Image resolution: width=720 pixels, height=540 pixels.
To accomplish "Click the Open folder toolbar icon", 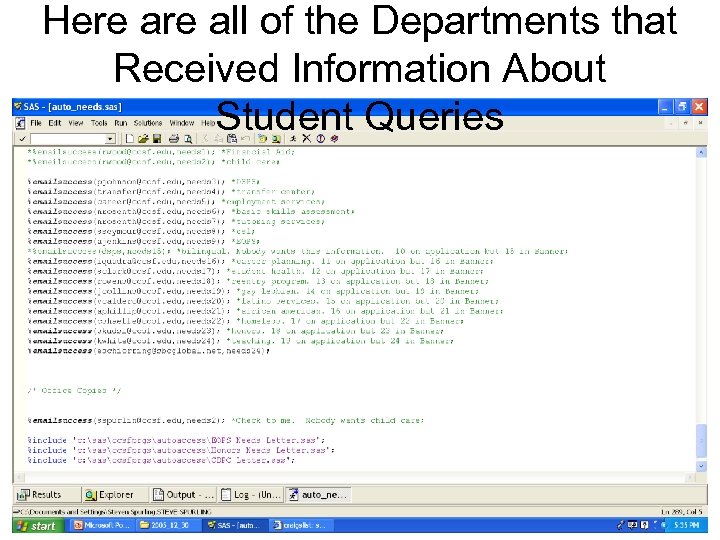I will [143, 139].
